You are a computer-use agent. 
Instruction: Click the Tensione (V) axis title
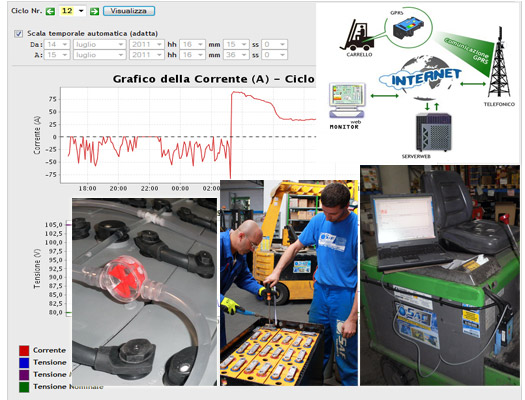37,269
